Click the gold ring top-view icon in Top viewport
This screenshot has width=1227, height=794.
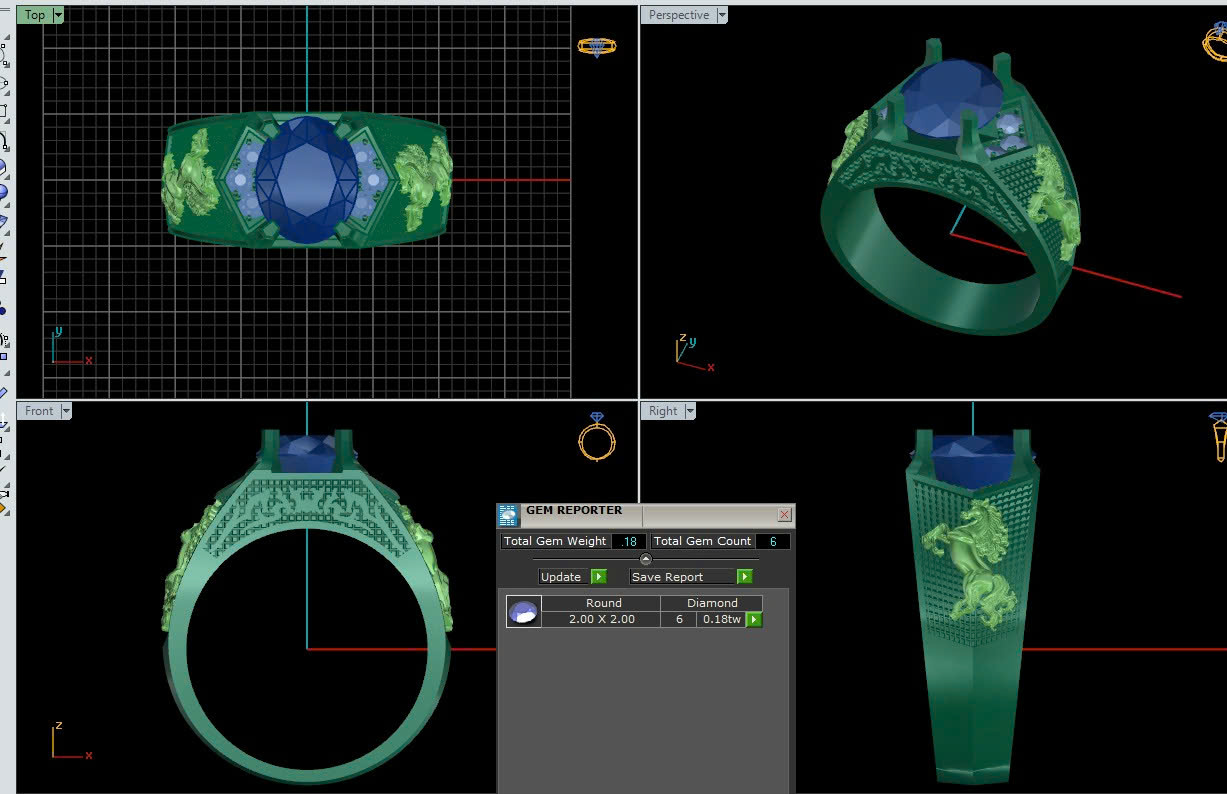pos(596,46)
